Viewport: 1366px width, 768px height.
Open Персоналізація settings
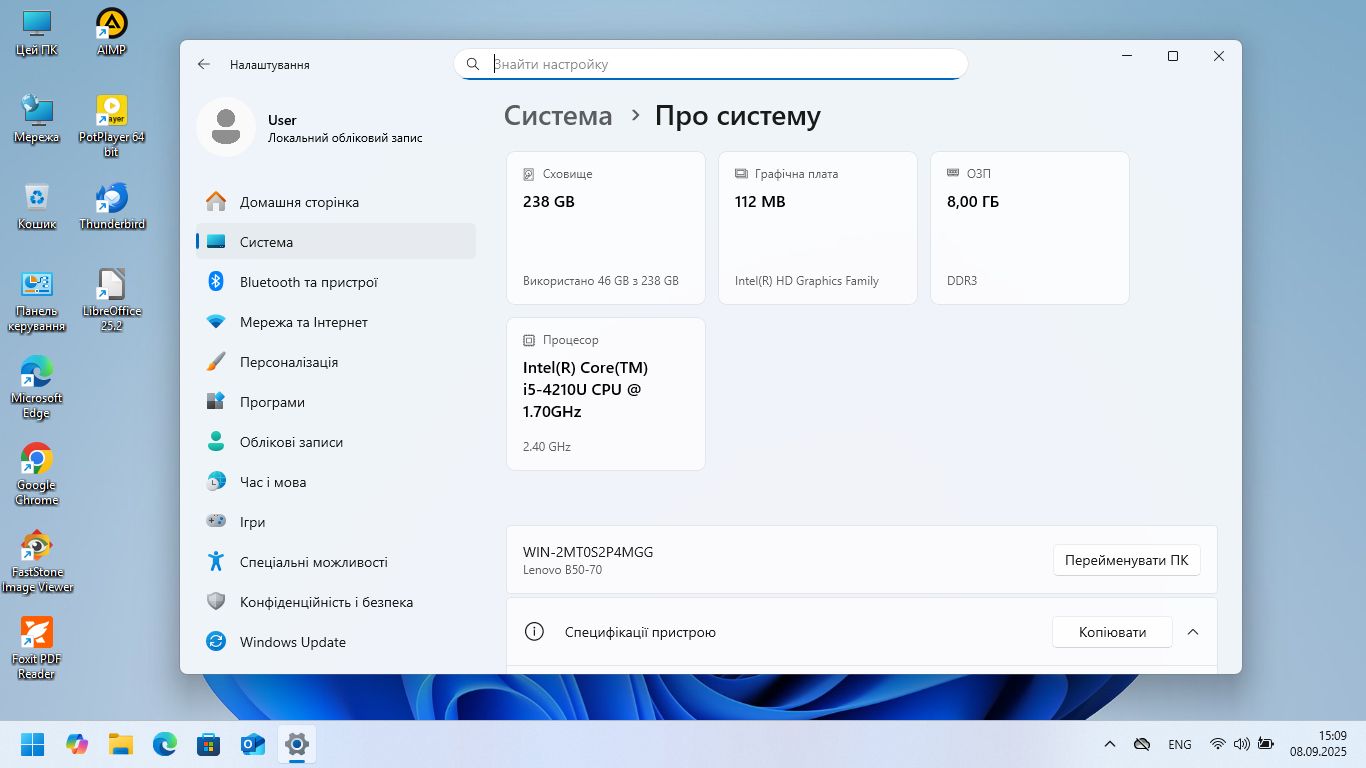336,362
